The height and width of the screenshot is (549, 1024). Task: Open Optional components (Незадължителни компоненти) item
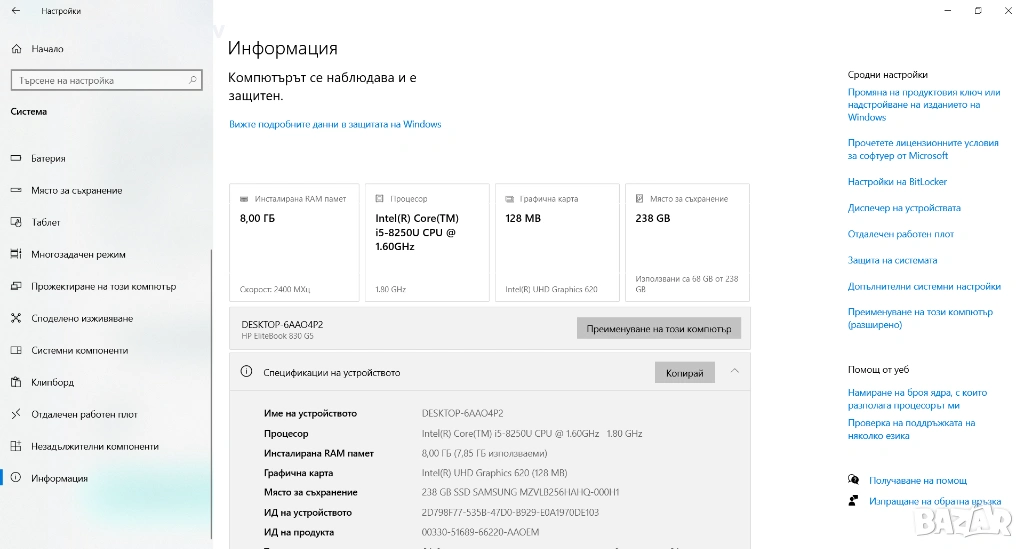(94, 446)
